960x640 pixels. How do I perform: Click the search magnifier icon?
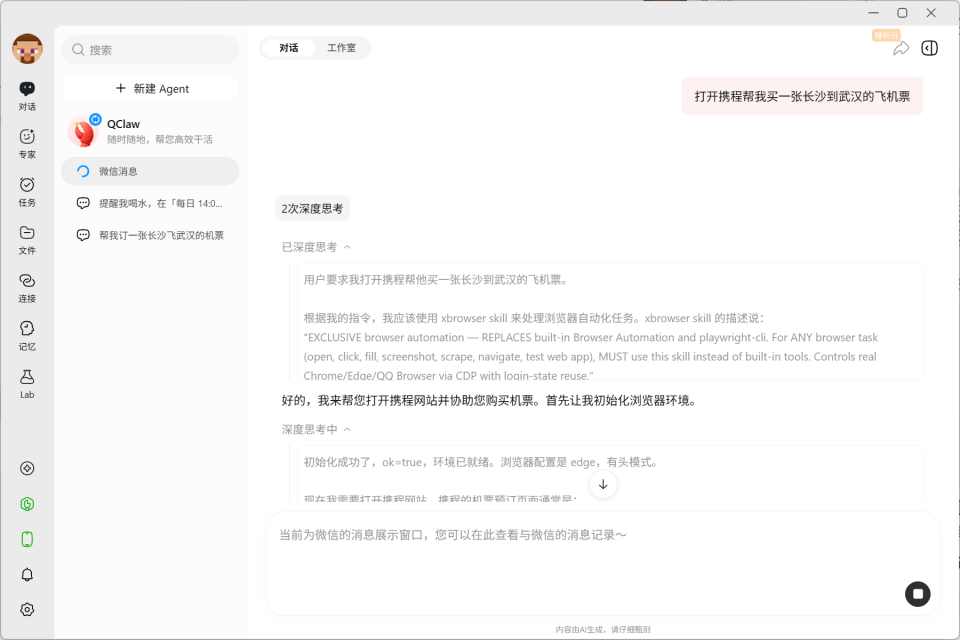(78, 50)
